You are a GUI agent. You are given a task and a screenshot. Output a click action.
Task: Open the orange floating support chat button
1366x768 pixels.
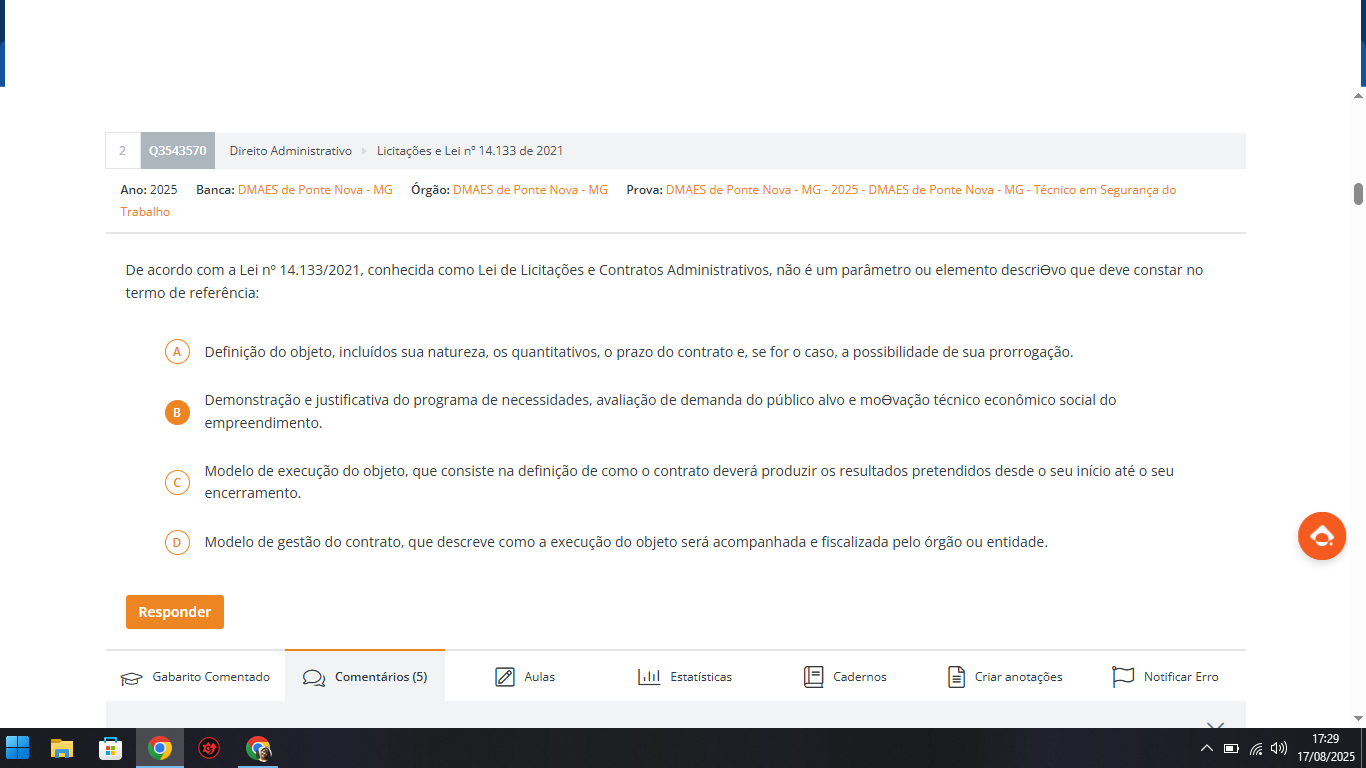(1321, 536)
